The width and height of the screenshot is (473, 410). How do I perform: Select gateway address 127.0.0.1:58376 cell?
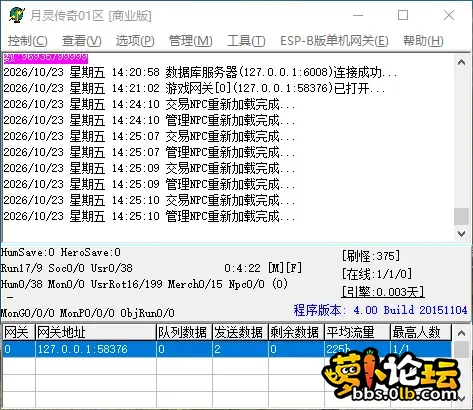96,349
